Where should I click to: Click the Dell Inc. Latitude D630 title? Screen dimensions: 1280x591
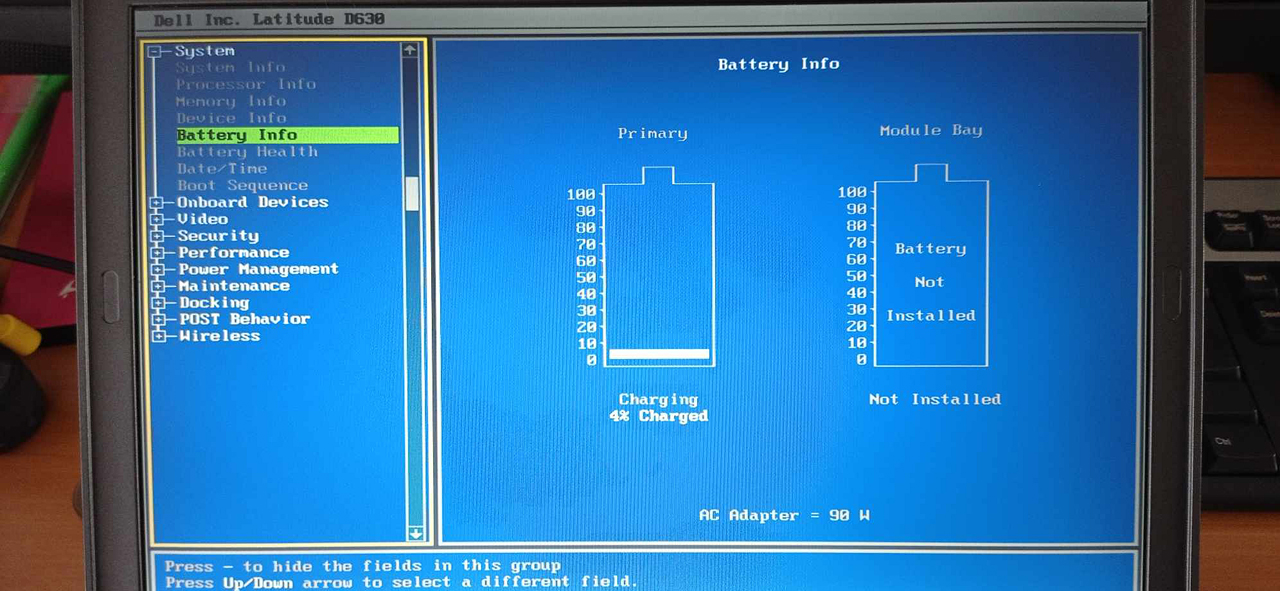tap(269, 19)
